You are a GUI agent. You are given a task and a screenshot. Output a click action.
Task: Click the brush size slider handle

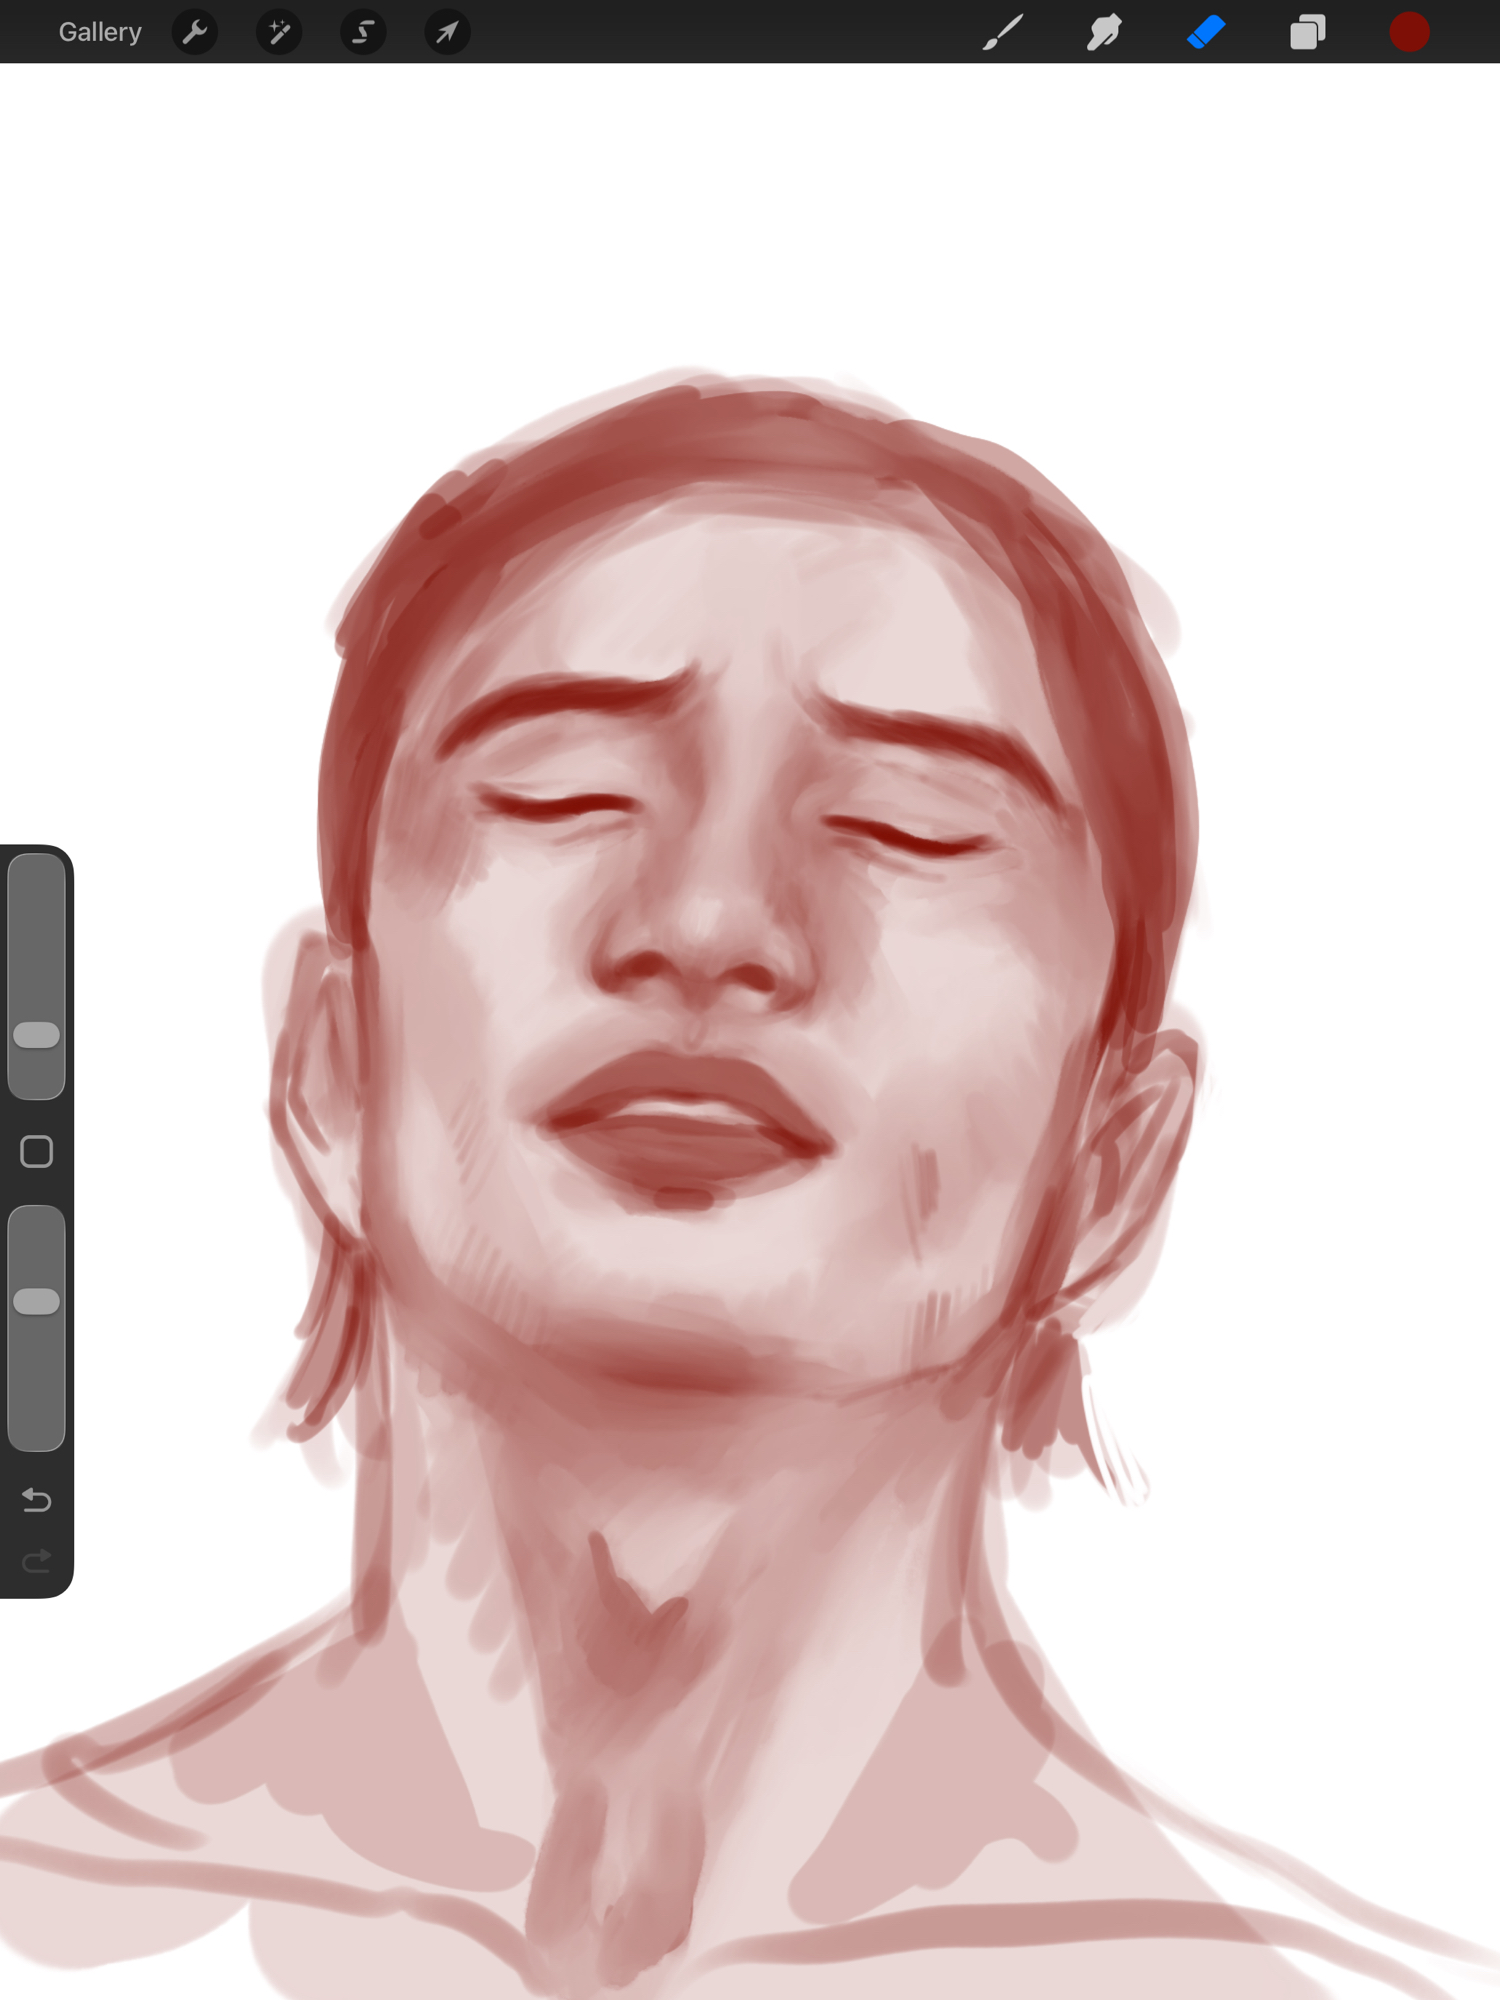[37, 1035]
